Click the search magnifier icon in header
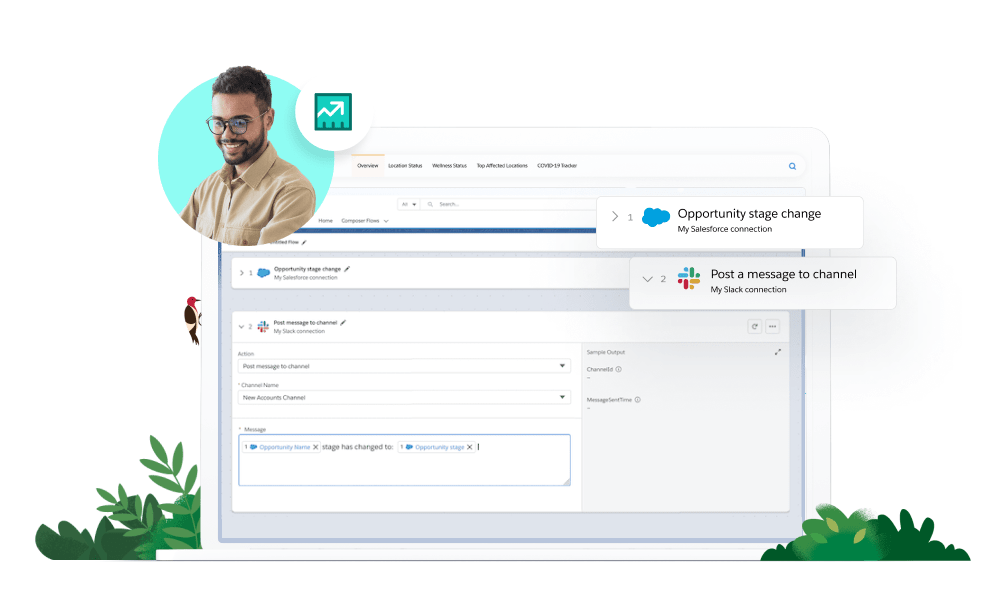The width and height of the screenshot is (1000, 600). (x=792, y=166)
